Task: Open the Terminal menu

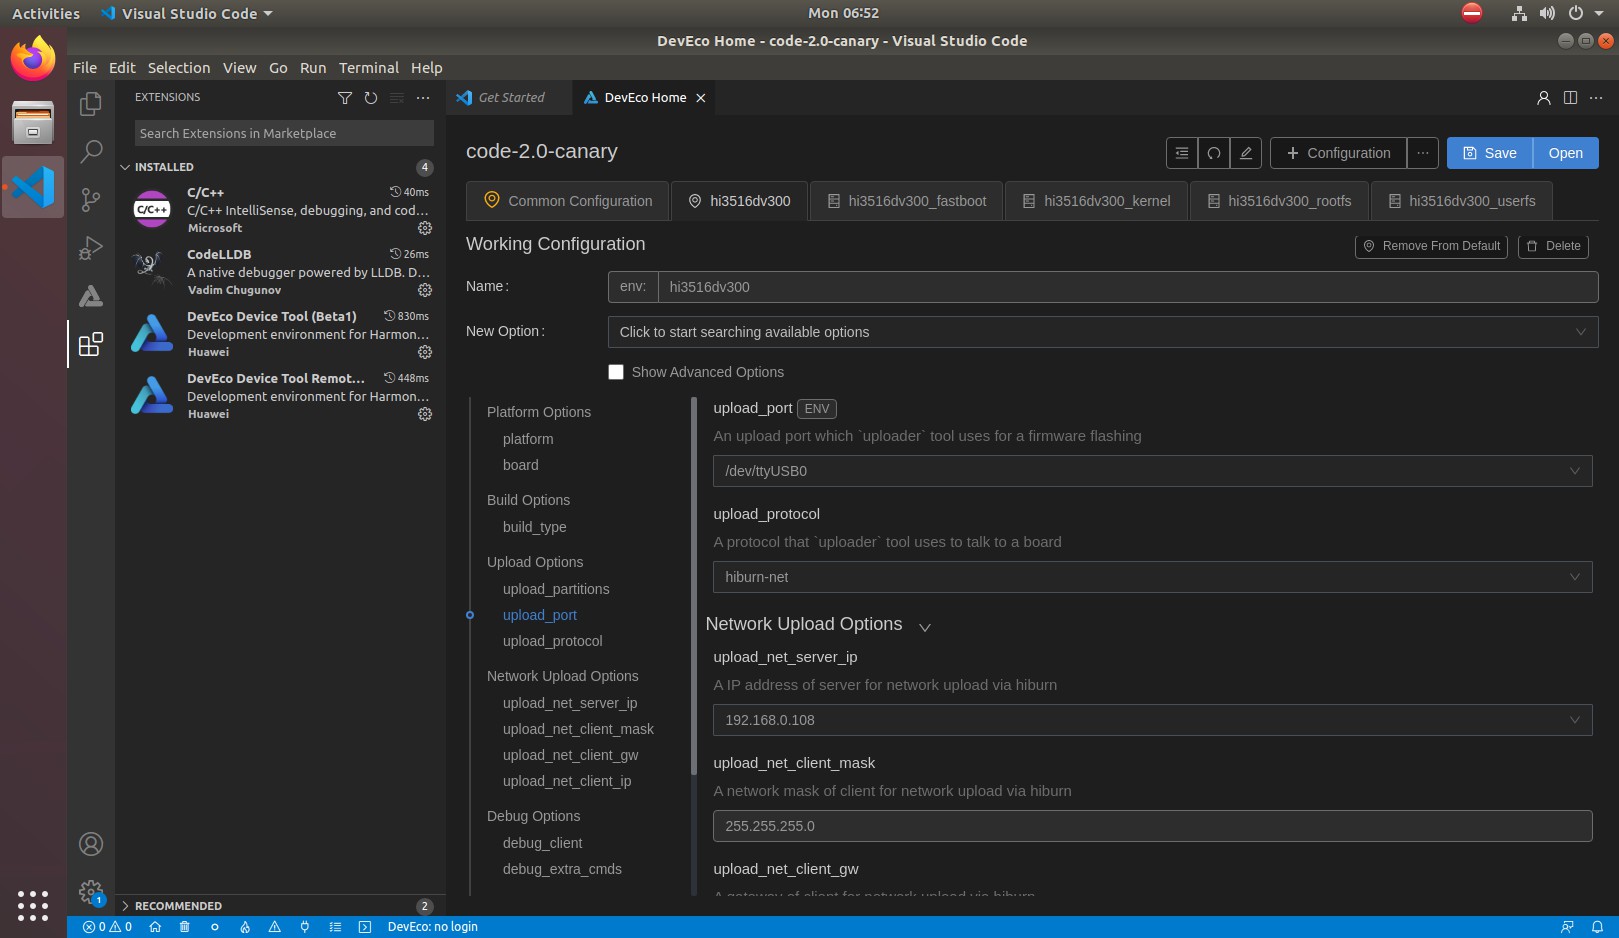Action: coord(368,68)
